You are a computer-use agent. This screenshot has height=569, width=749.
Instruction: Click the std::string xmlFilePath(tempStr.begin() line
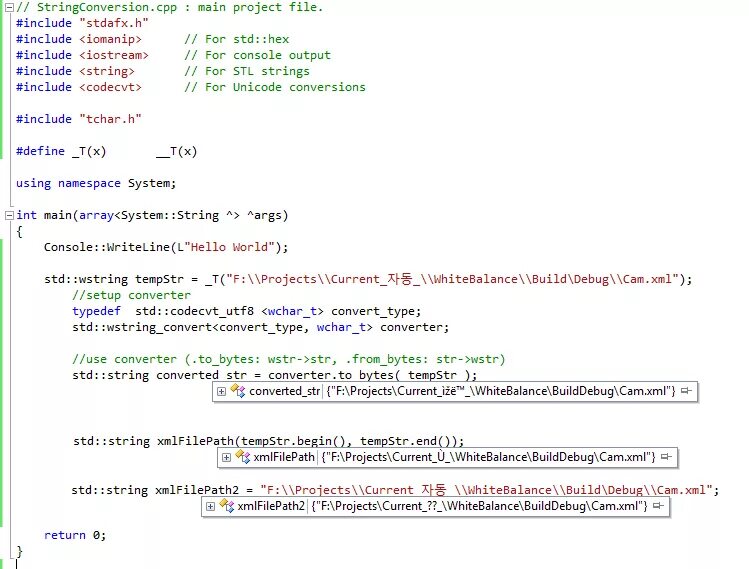click(268, 441)
